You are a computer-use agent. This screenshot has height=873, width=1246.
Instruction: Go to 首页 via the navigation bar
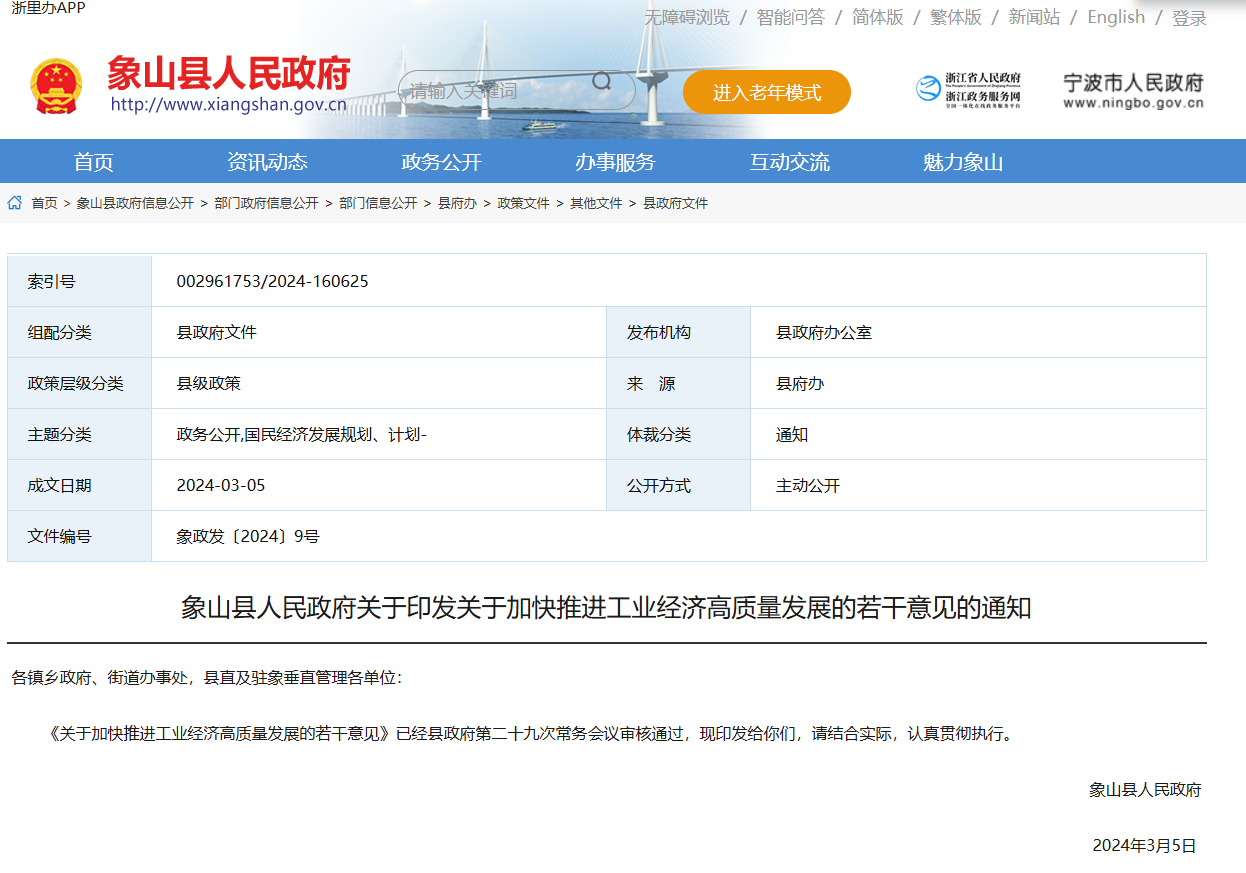click(x=93, y=161)
